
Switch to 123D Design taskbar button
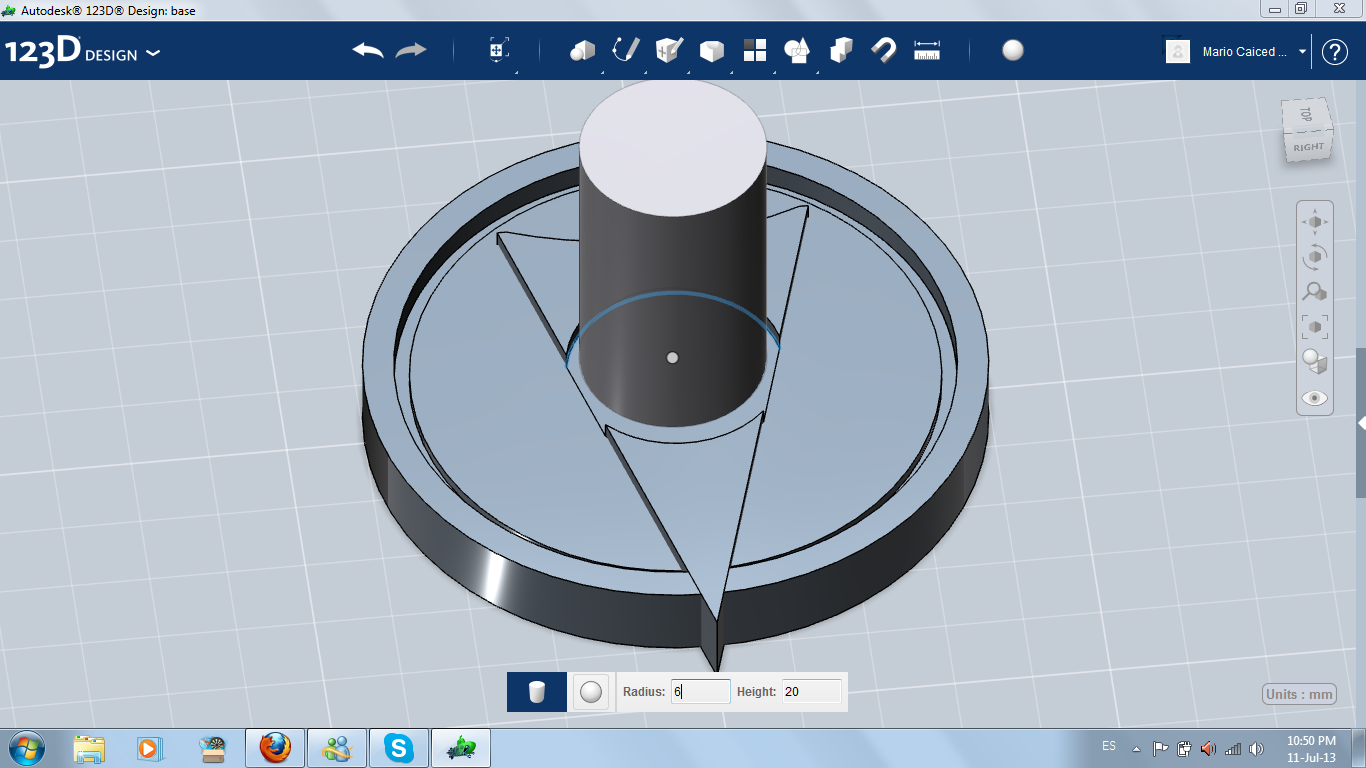pyautogui.click(x=461, y=747)
